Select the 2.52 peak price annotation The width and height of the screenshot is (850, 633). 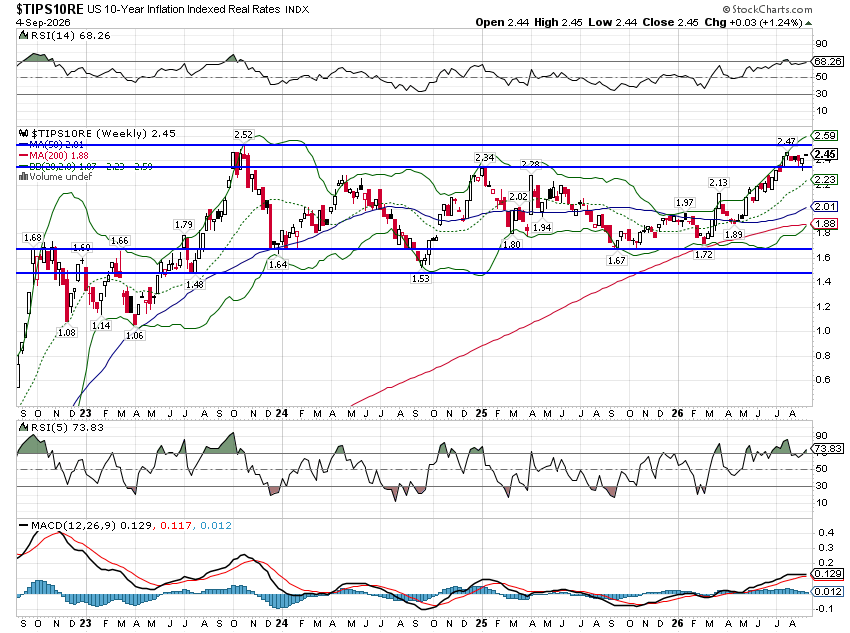pos(243,134)
